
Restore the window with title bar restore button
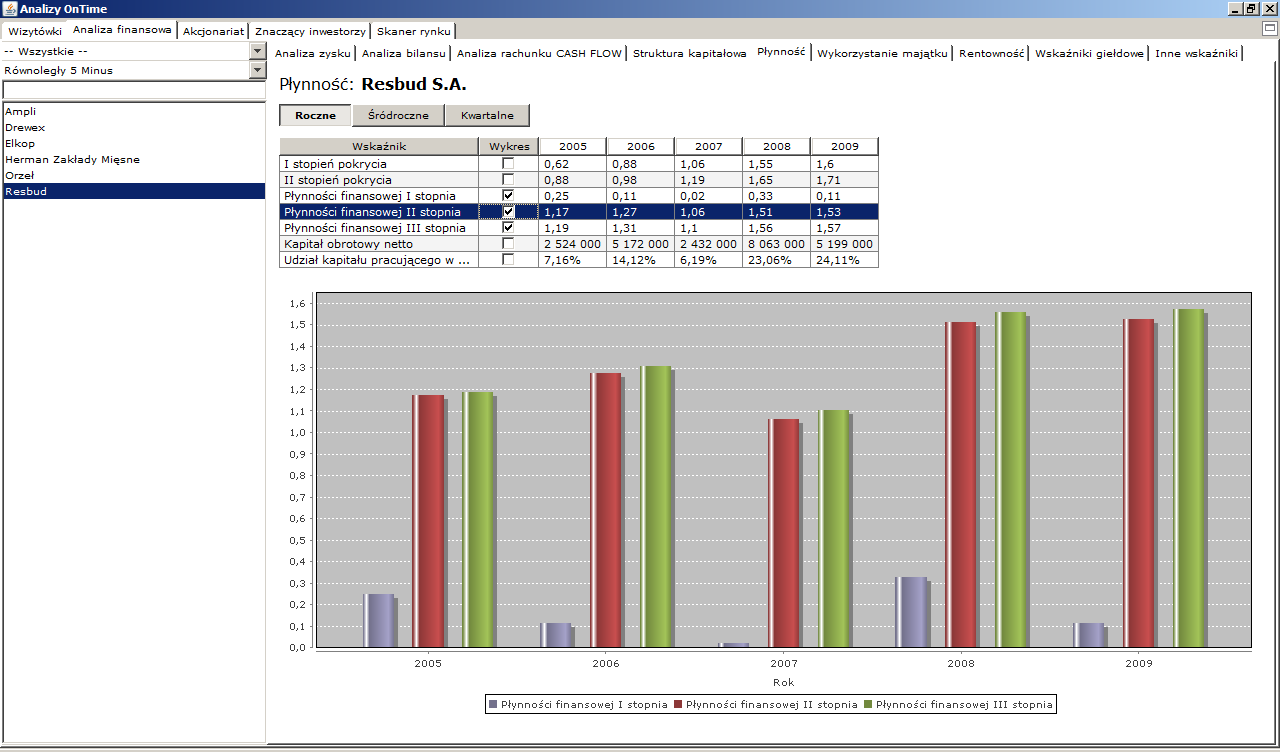[x=1251, y=9]
